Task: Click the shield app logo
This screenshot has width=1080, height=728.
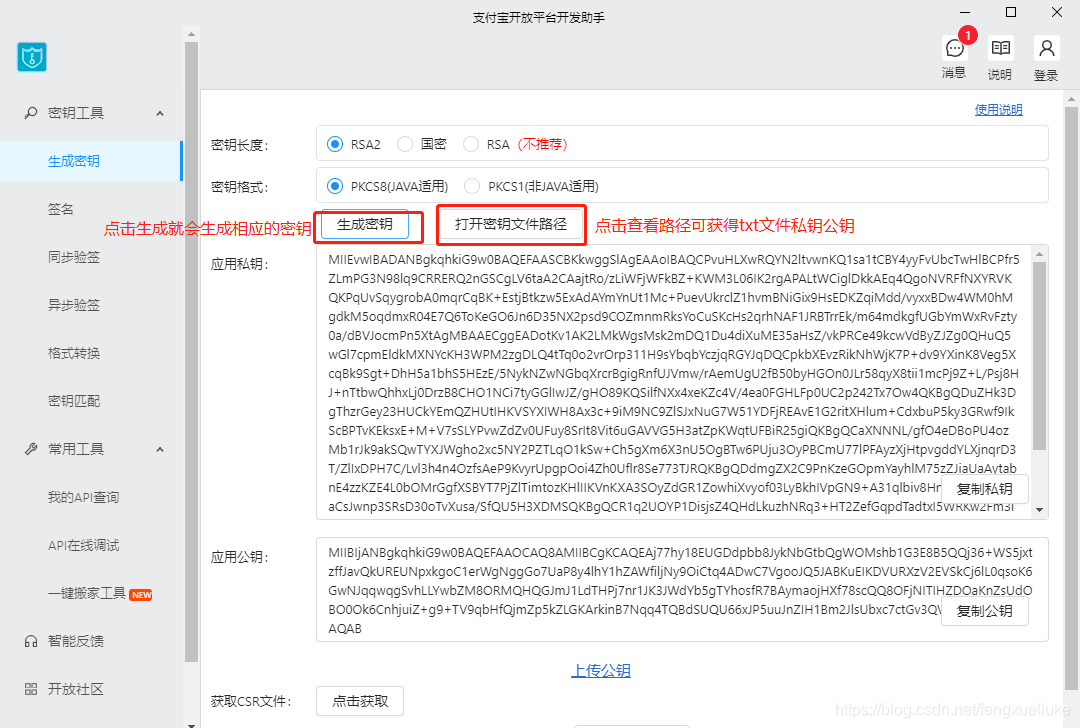Action: 31,57
